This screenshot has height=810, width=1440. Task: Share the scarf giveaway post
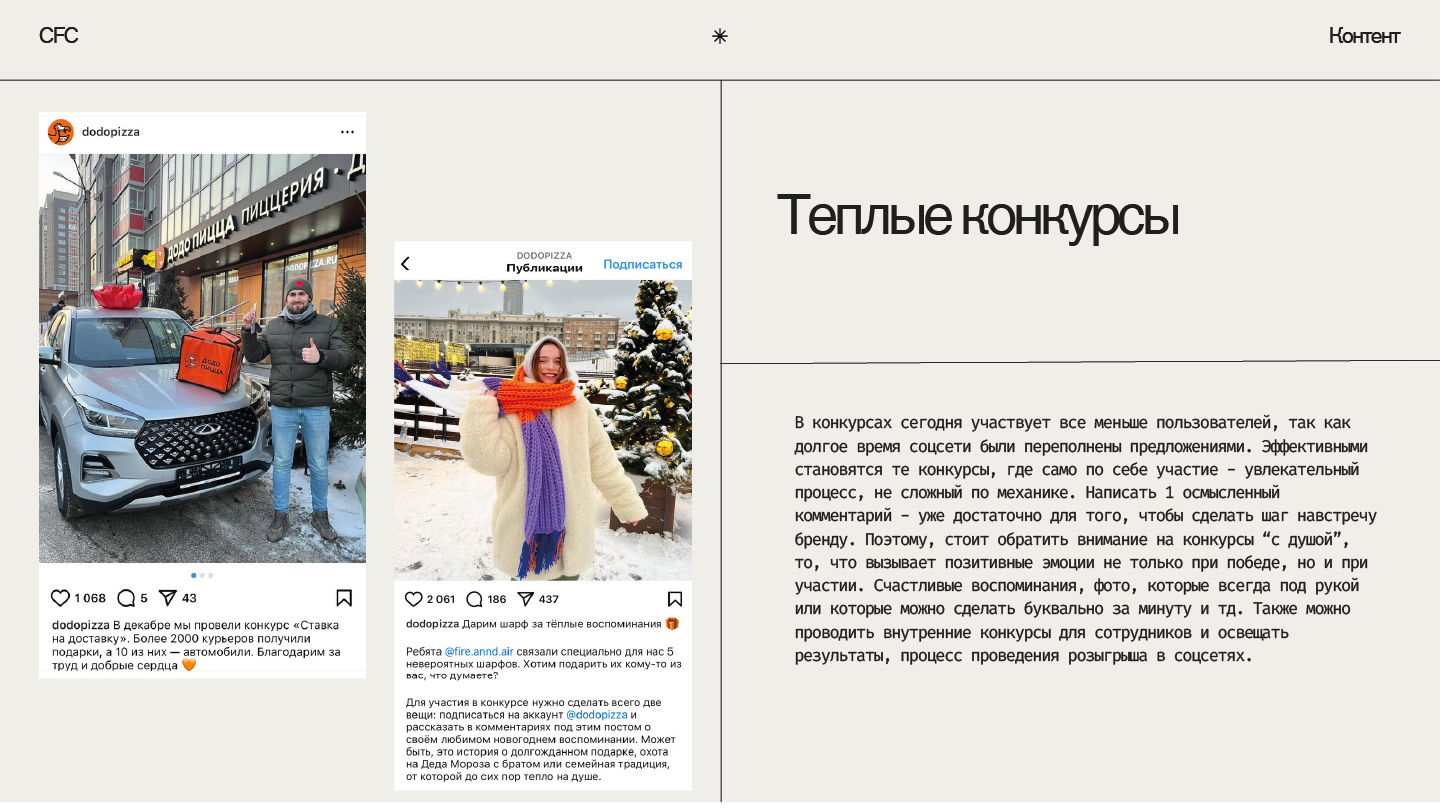(525, 599)
